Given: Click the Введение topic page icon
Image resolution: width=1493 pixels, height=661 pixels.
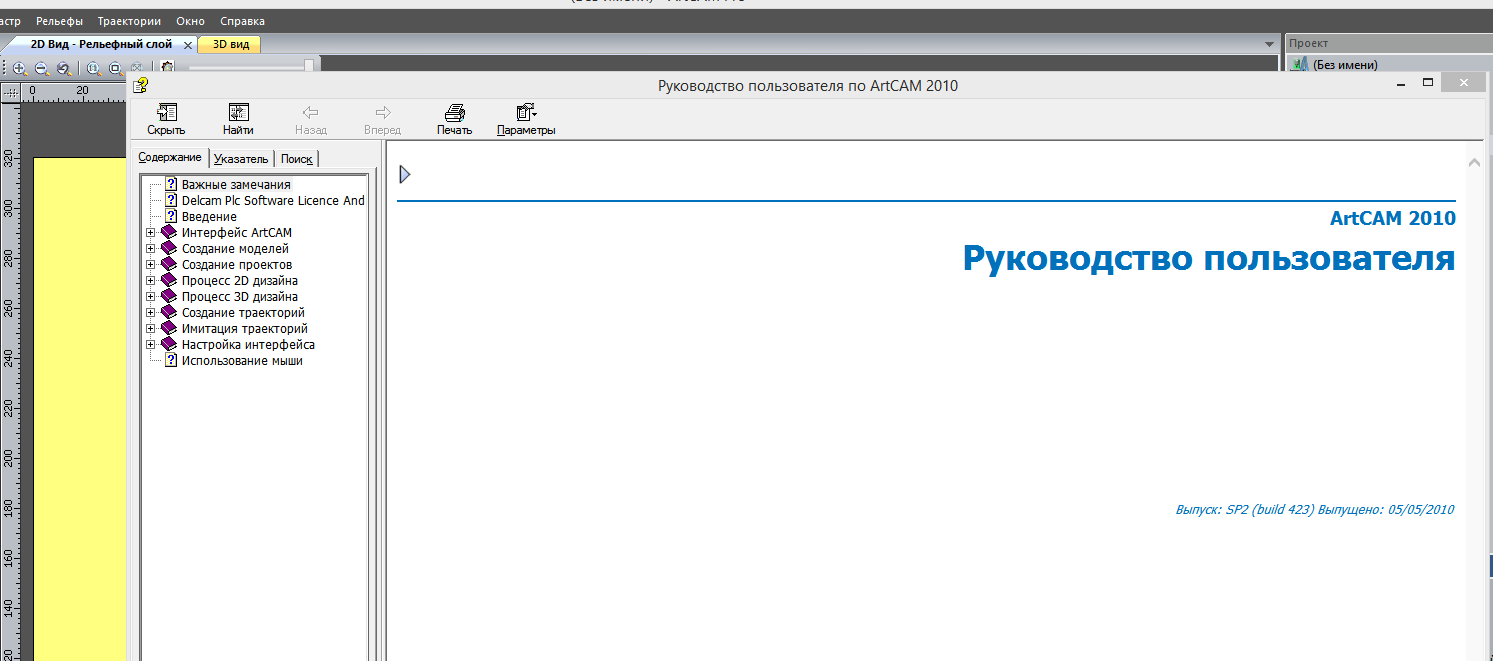Looking at the screenshot, I should click(x=171, y=216).
